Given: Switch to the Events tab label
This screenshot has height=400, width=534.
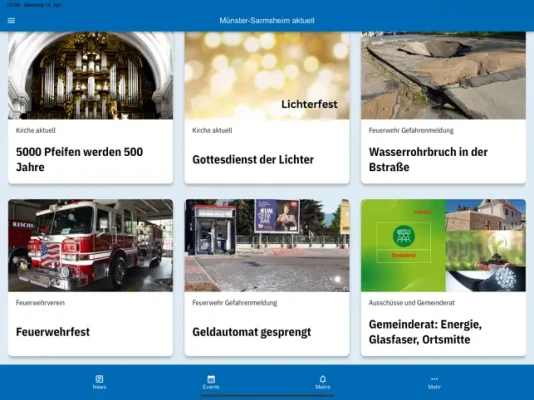Looking at the screenshot, I should pos(211,387).
